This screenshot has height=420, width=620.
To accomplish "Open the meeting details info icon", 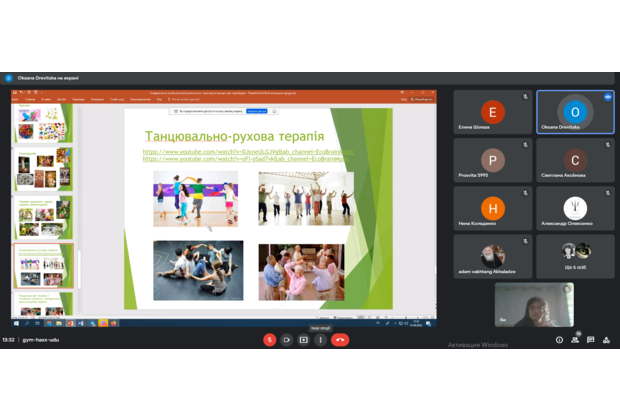I will (x=559, y=340).
